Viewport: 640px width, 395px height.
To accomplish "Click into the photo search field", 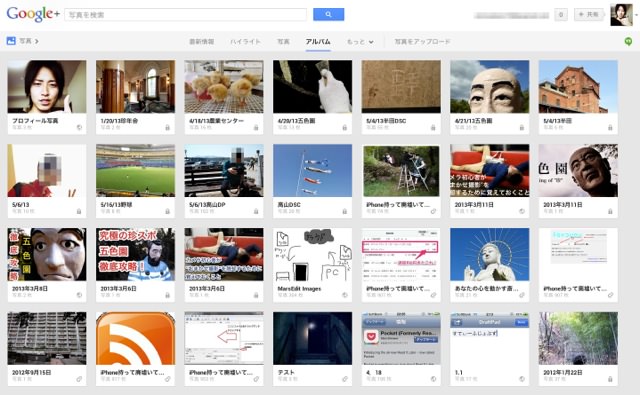I will pos(186,15).
